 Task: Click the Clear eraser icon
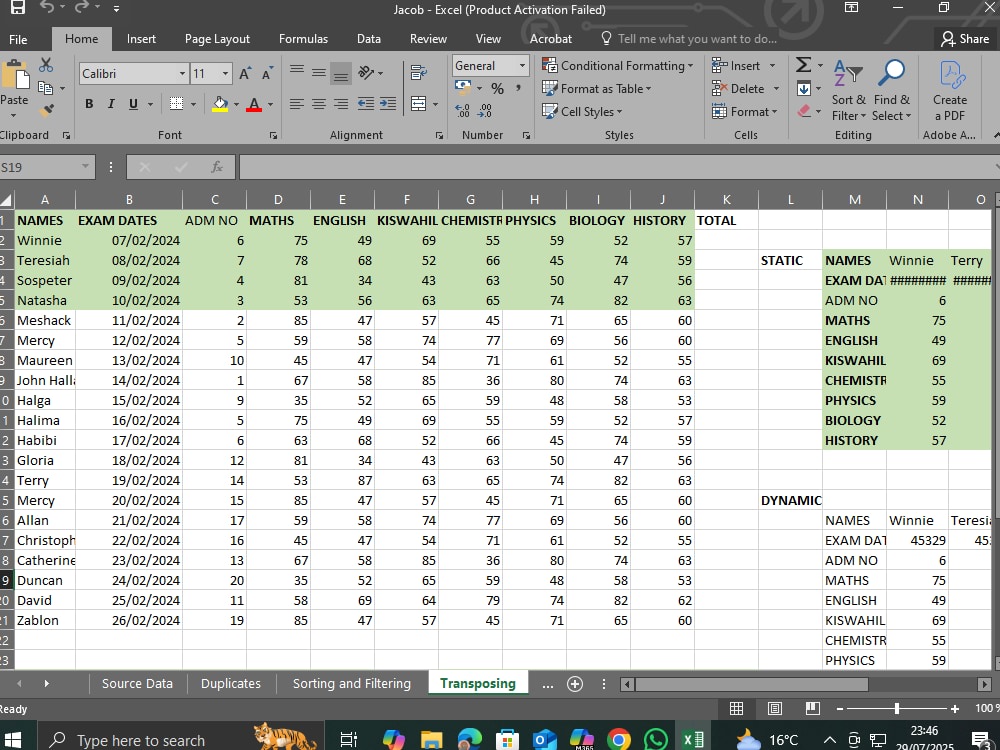[804, 111]
